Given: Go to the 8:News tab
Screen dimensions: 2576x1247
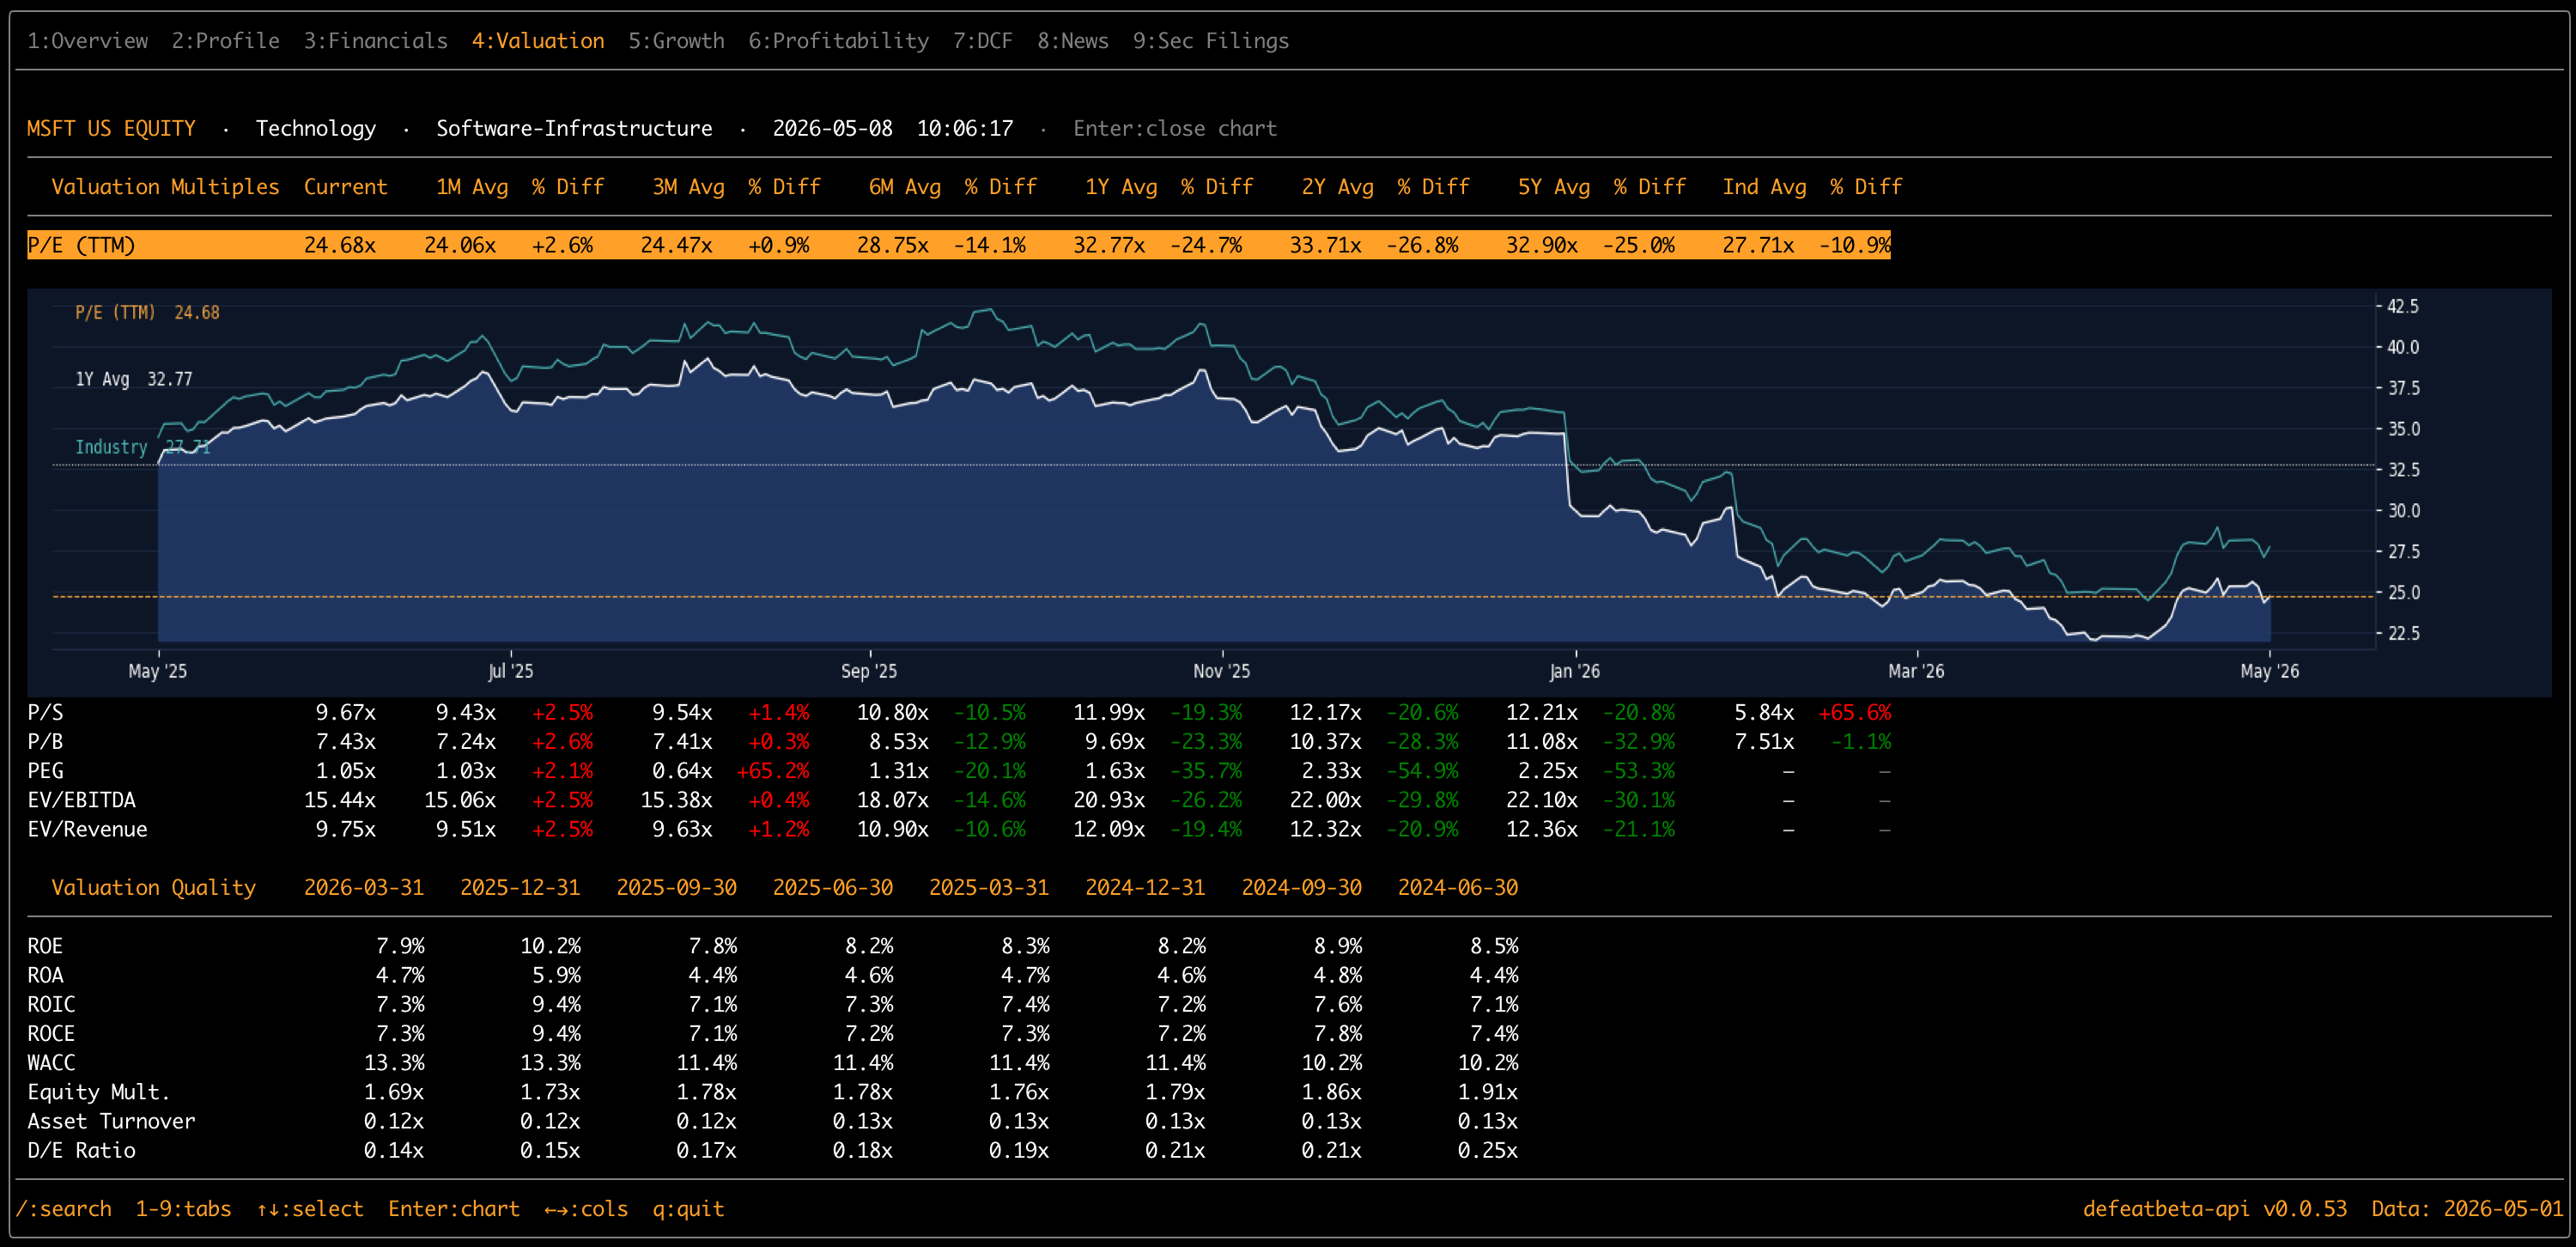Looking at the screenshot, I should coord(1072,41).
